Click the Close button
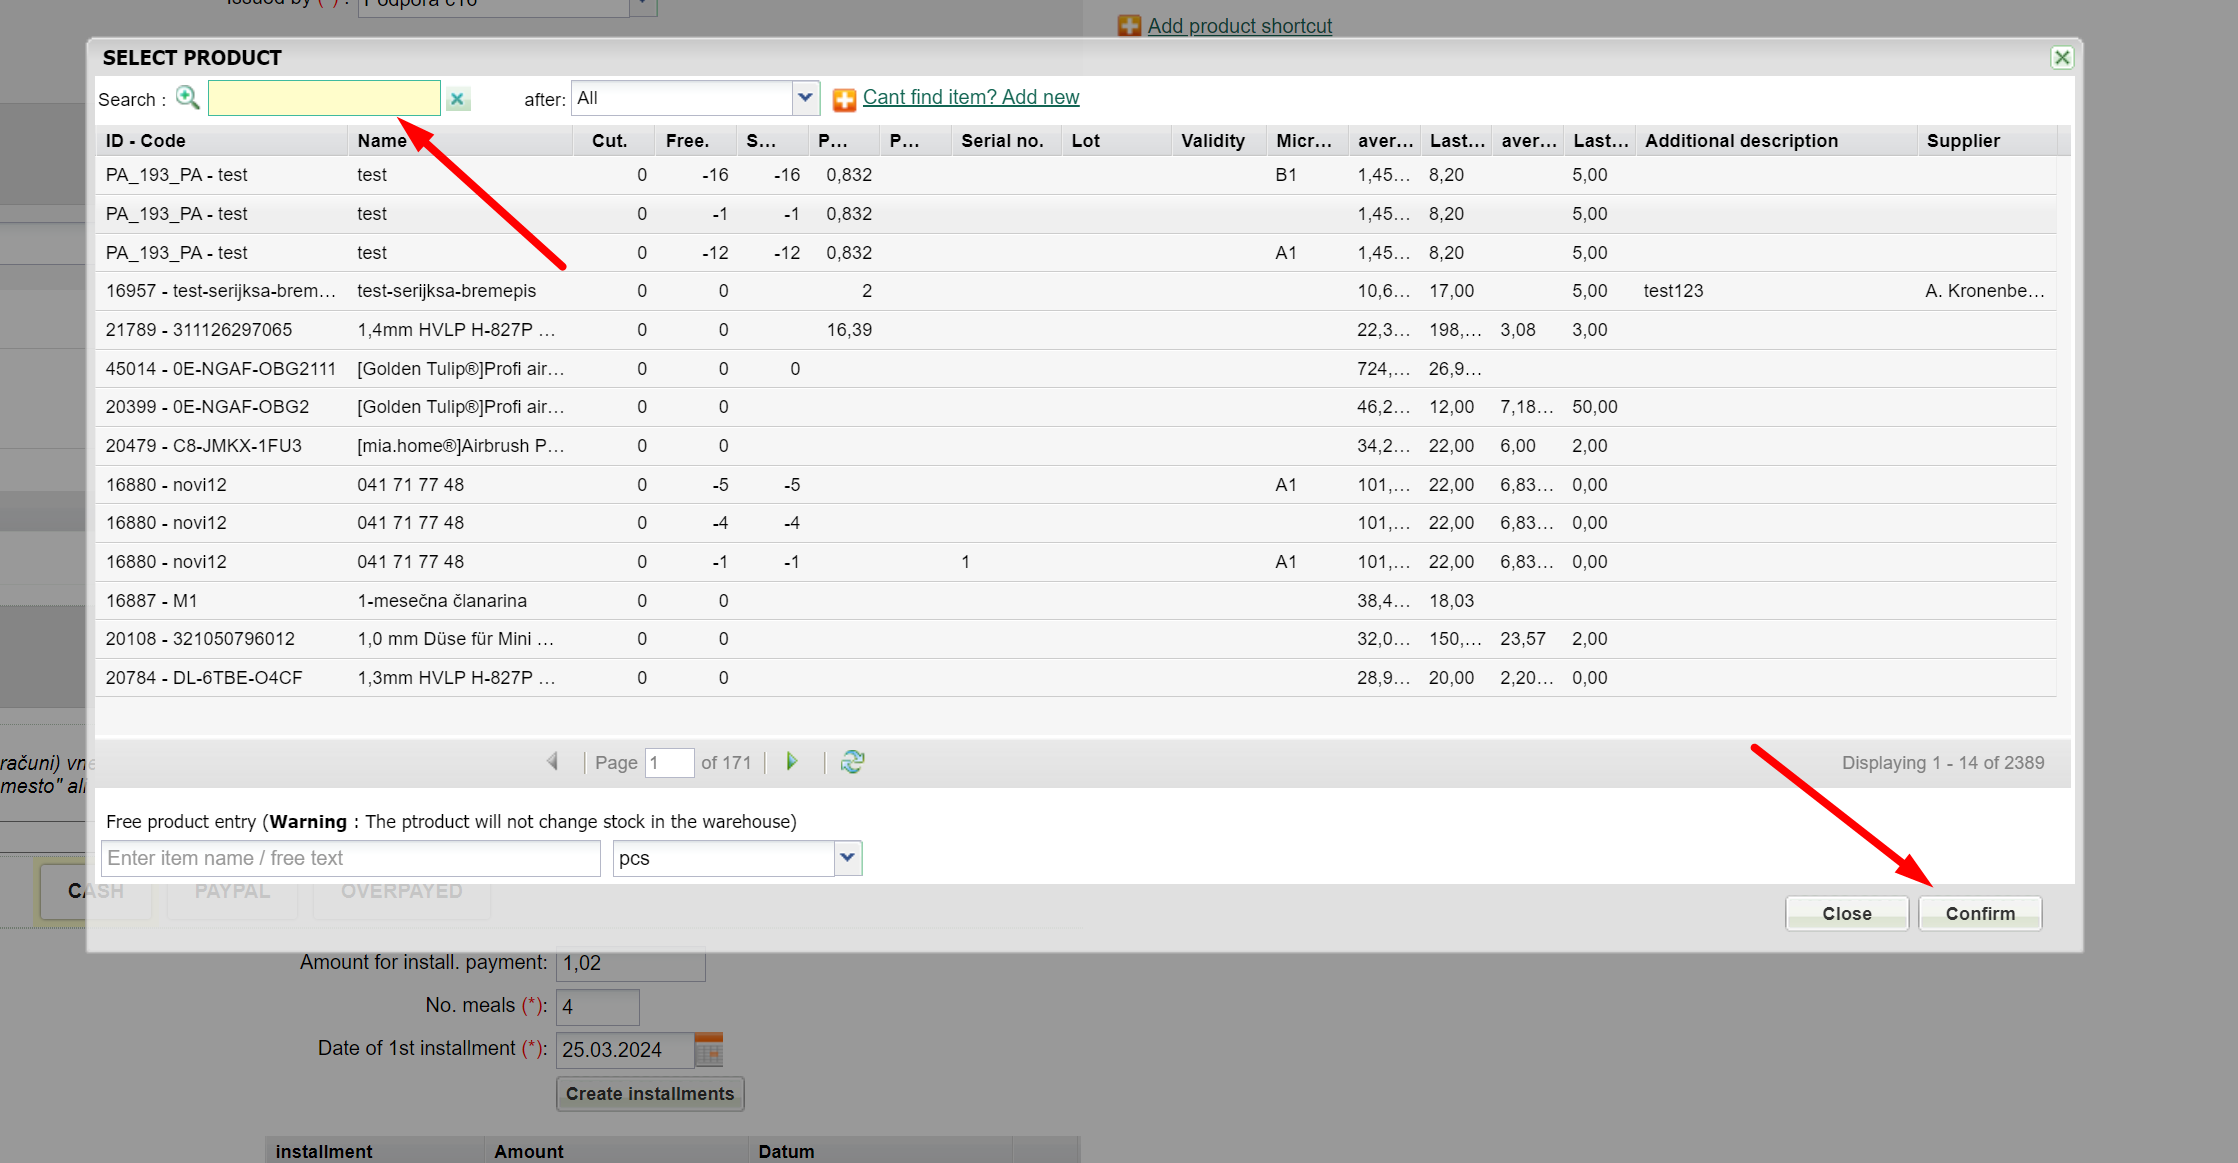 [1846, 913]
